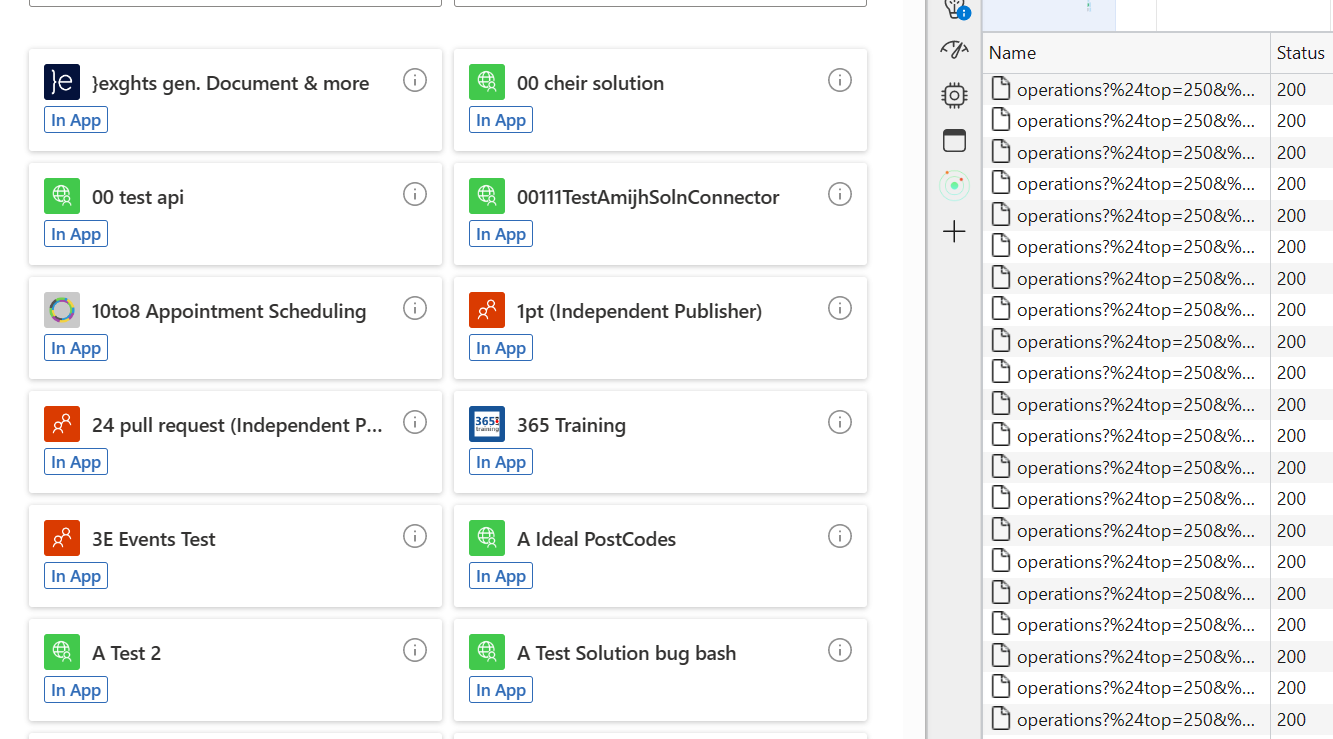Open In App link under 3E Events Test
This screenshot has height=739, width=1333.
click(75, 575)
